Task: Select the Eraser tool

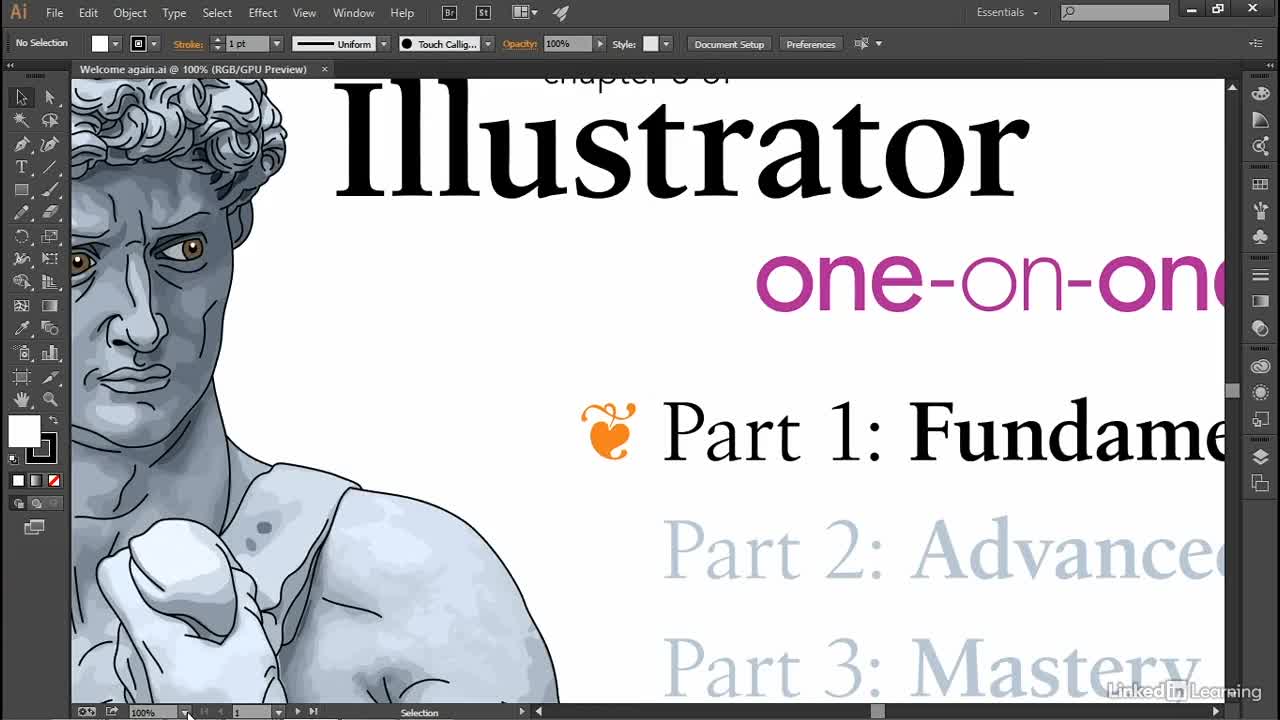Action: [x=50, y=213]
